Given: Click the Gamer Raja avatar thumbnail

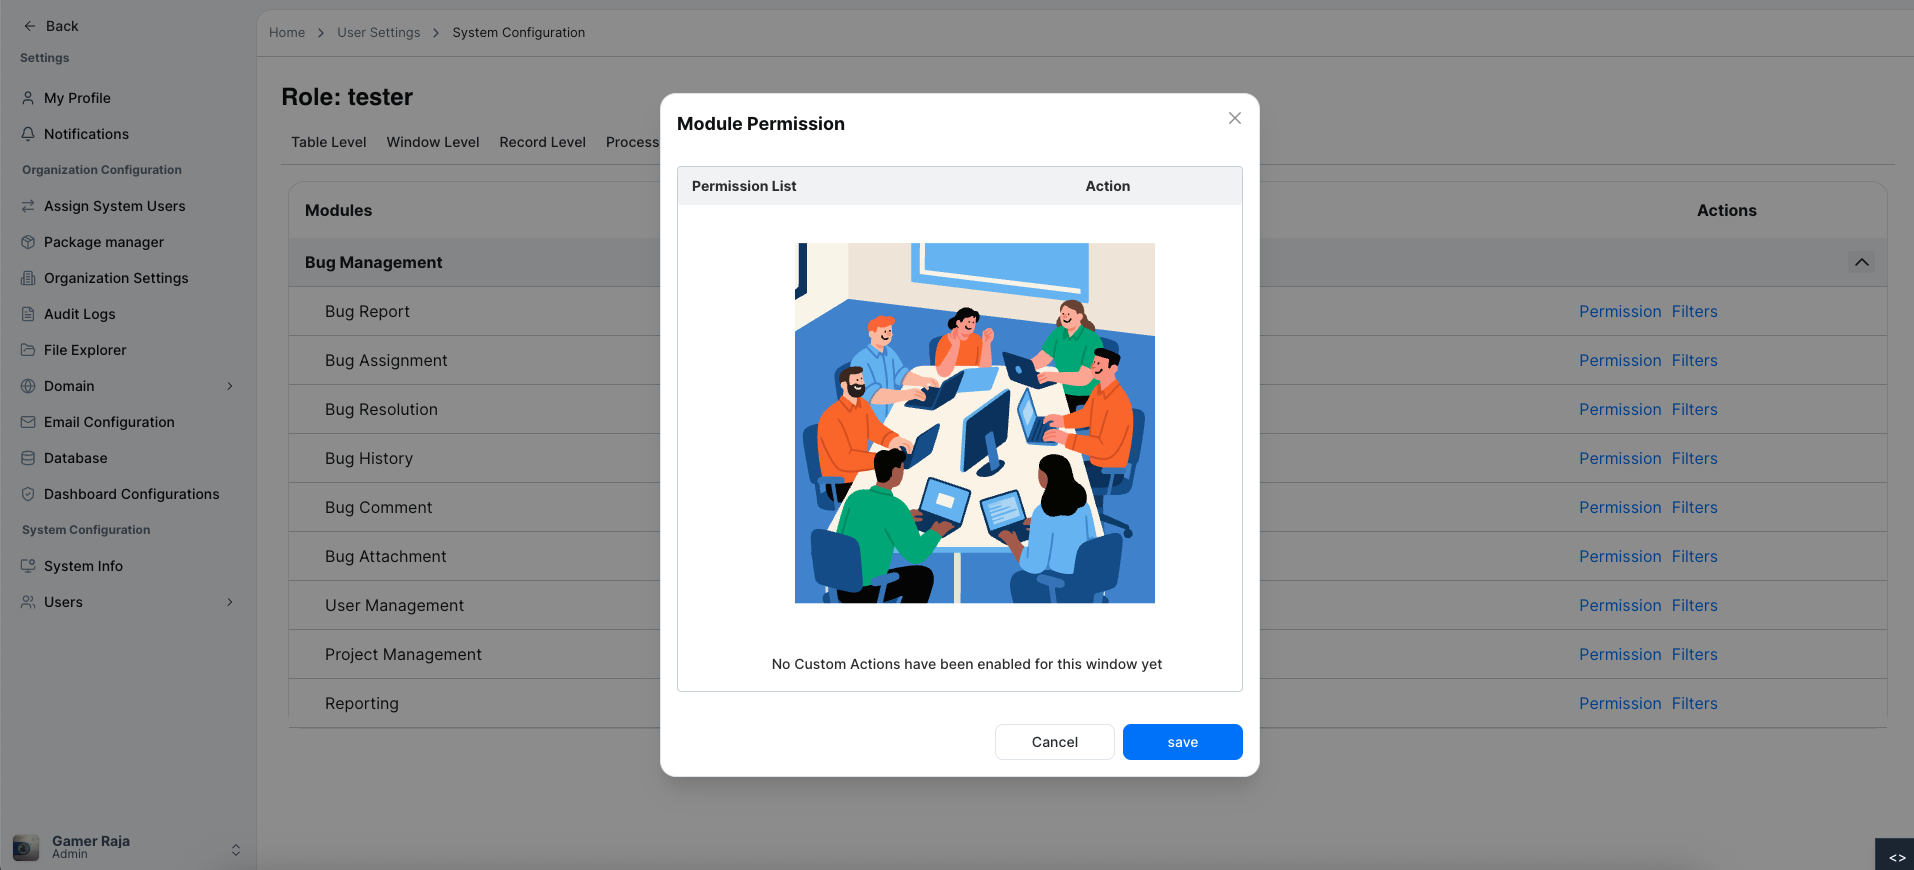Looking at the screenshot, I should click(26, 847).
